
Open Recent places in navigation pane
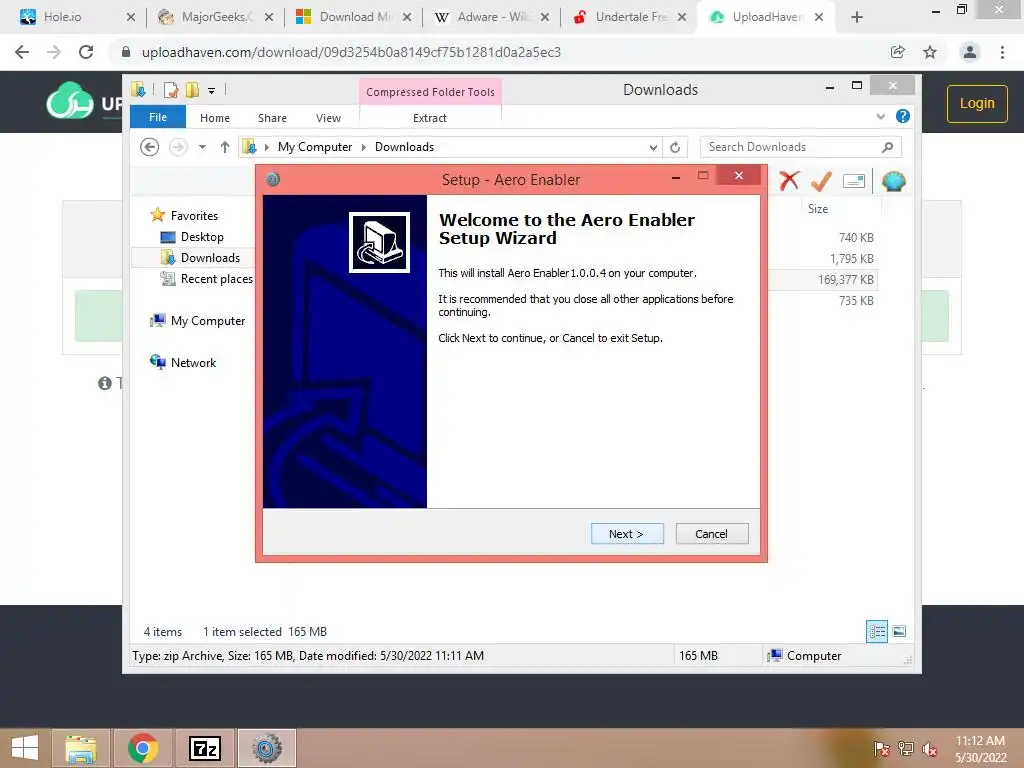(x=216, y=279)
